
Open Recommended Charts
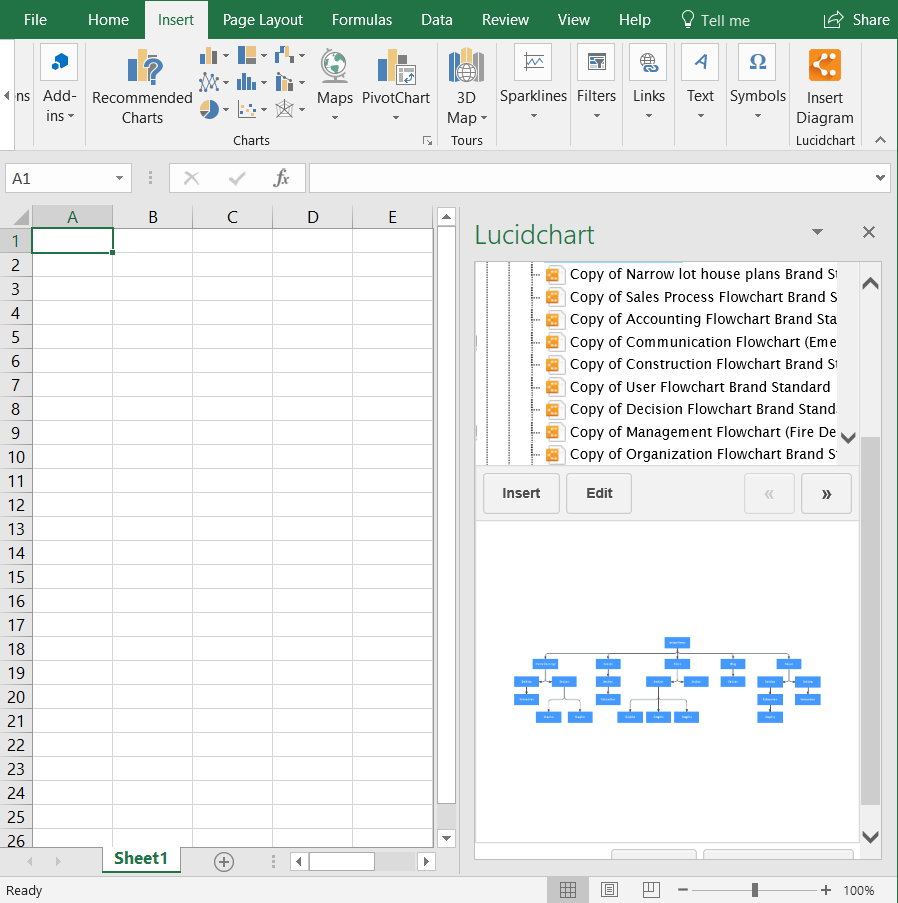pos(142,87)
